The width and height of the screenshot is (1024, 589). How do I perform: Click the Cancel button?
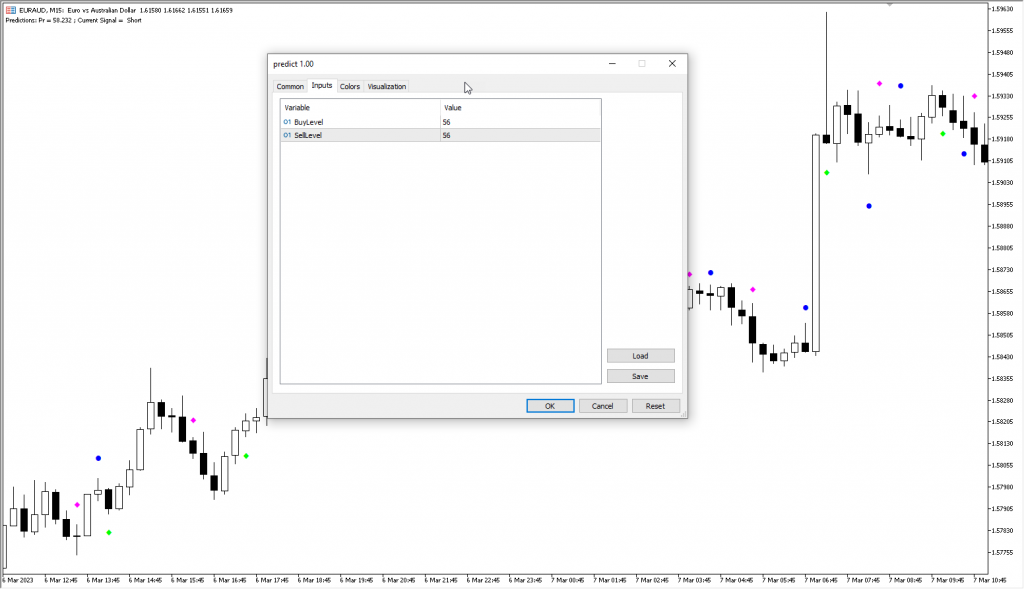[x=603, y=406]
